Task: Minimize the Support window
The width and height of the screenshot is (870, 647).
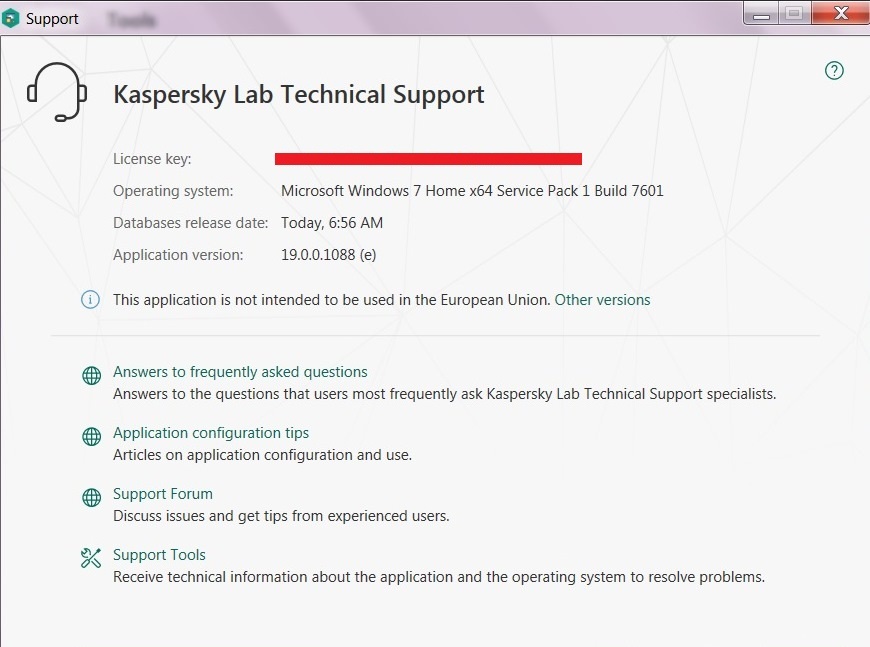Action: (x=761, y=14)
